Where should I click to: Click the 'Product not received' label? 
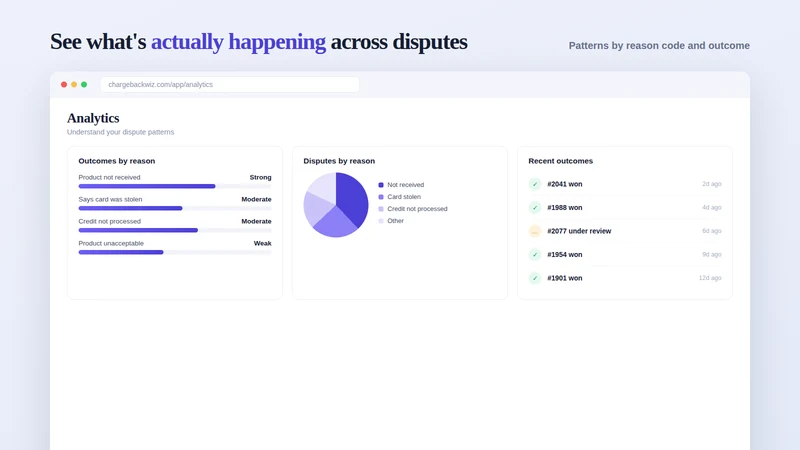coord(109,178)
